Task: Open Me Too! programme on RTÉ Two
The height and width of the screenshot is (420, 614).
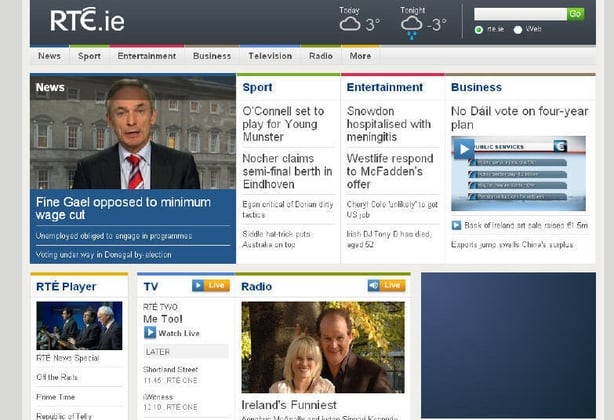Action: (163, 319)
